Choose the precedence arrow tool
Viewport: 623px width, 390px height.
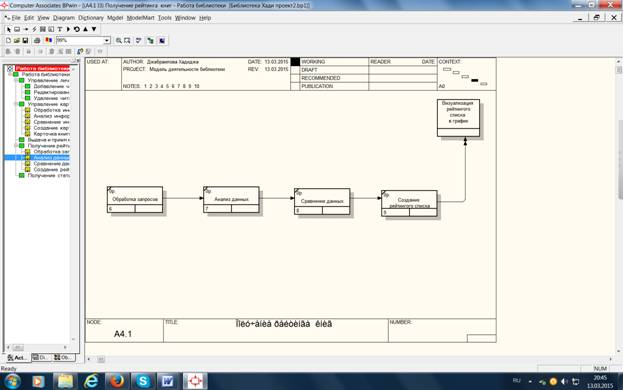(26, 29)
